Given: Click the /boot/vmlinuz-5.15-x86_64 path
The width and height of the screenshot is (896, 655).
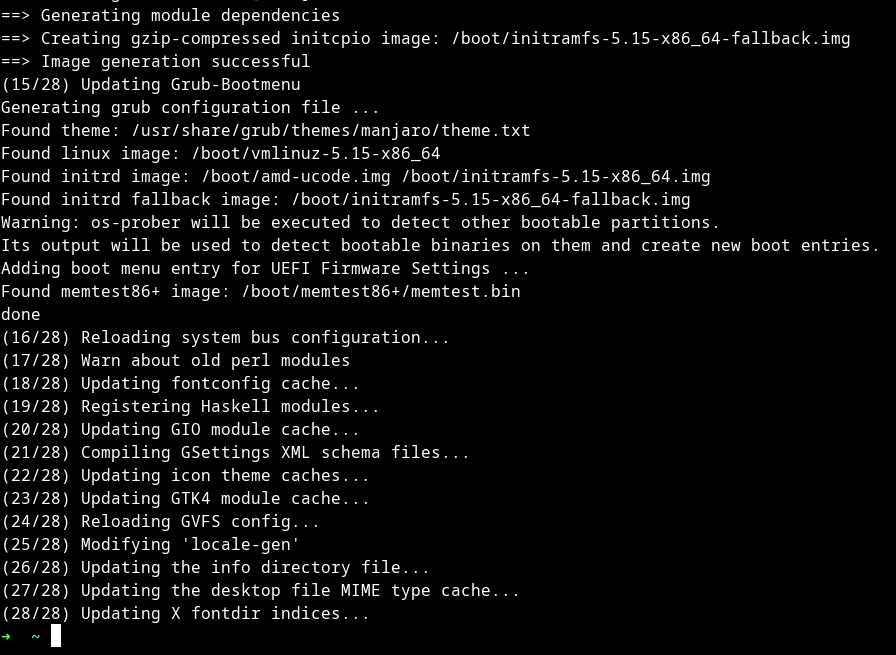Looking at the screenshot, I should coord(315,153).
